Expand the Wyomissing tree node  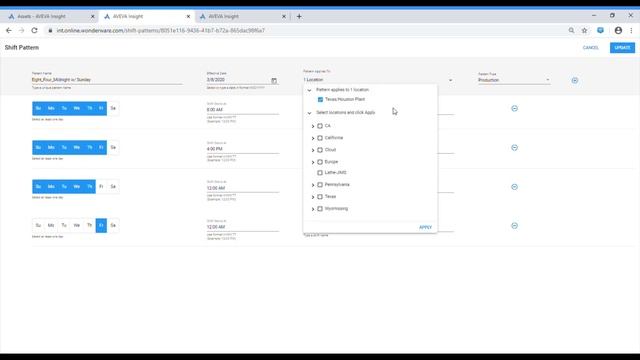(x=313, y=209)
